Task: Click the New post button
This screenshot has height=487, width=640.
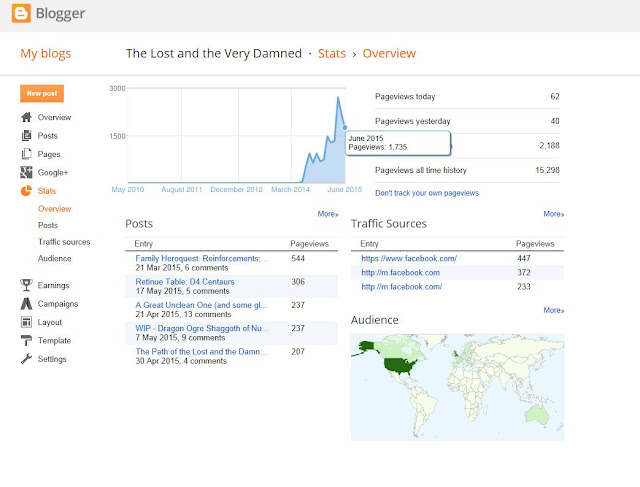Action: point(42,93)
